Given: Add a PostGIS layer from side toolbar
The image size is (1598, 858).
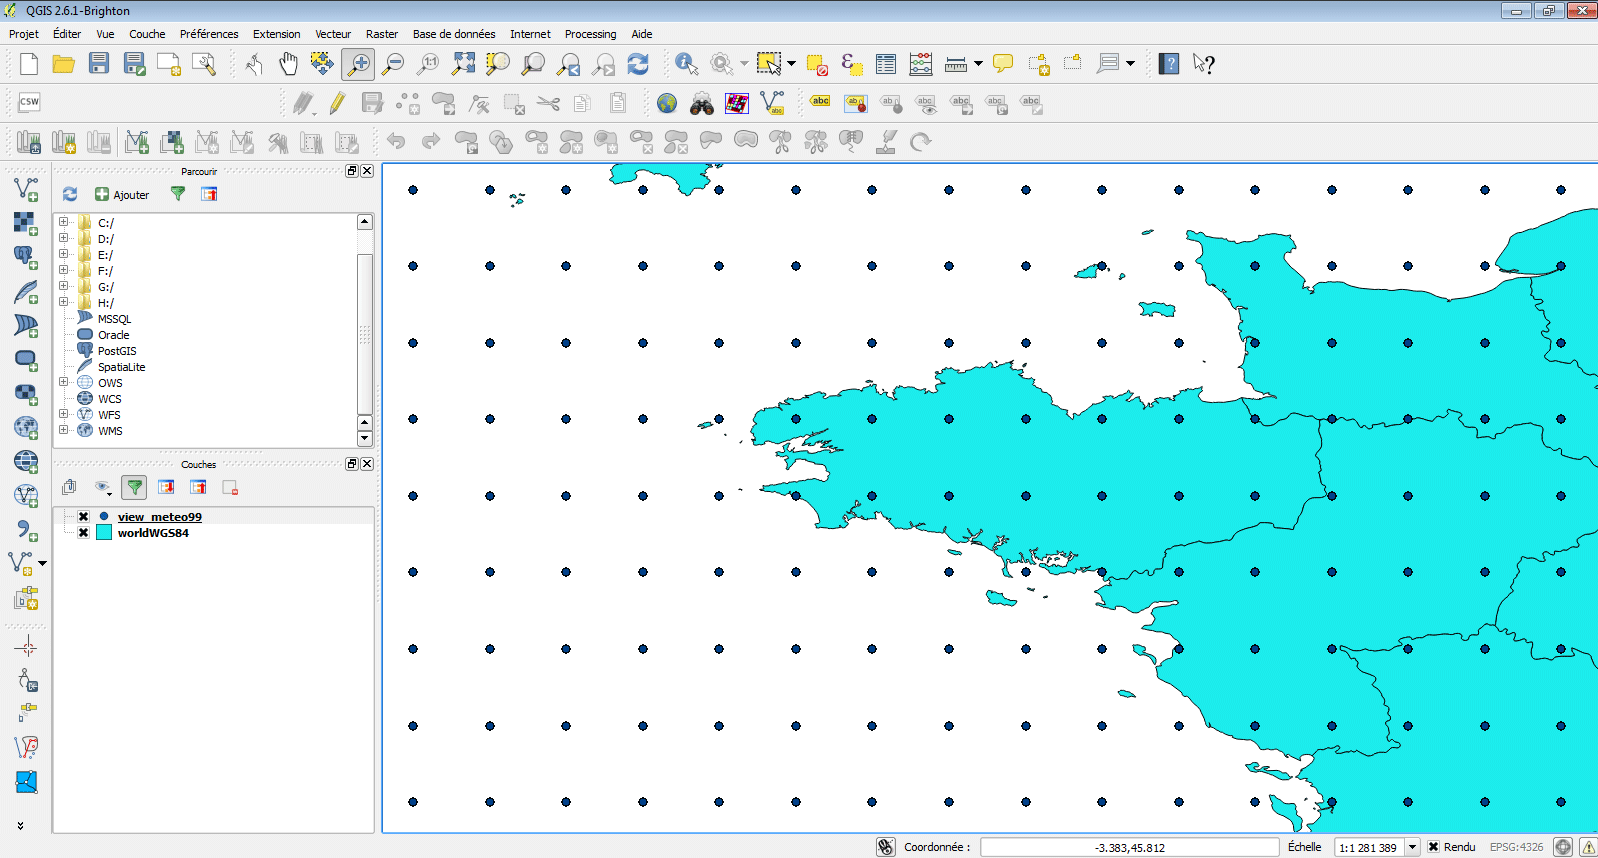Looking at the screenshot, I should [25, 257].
